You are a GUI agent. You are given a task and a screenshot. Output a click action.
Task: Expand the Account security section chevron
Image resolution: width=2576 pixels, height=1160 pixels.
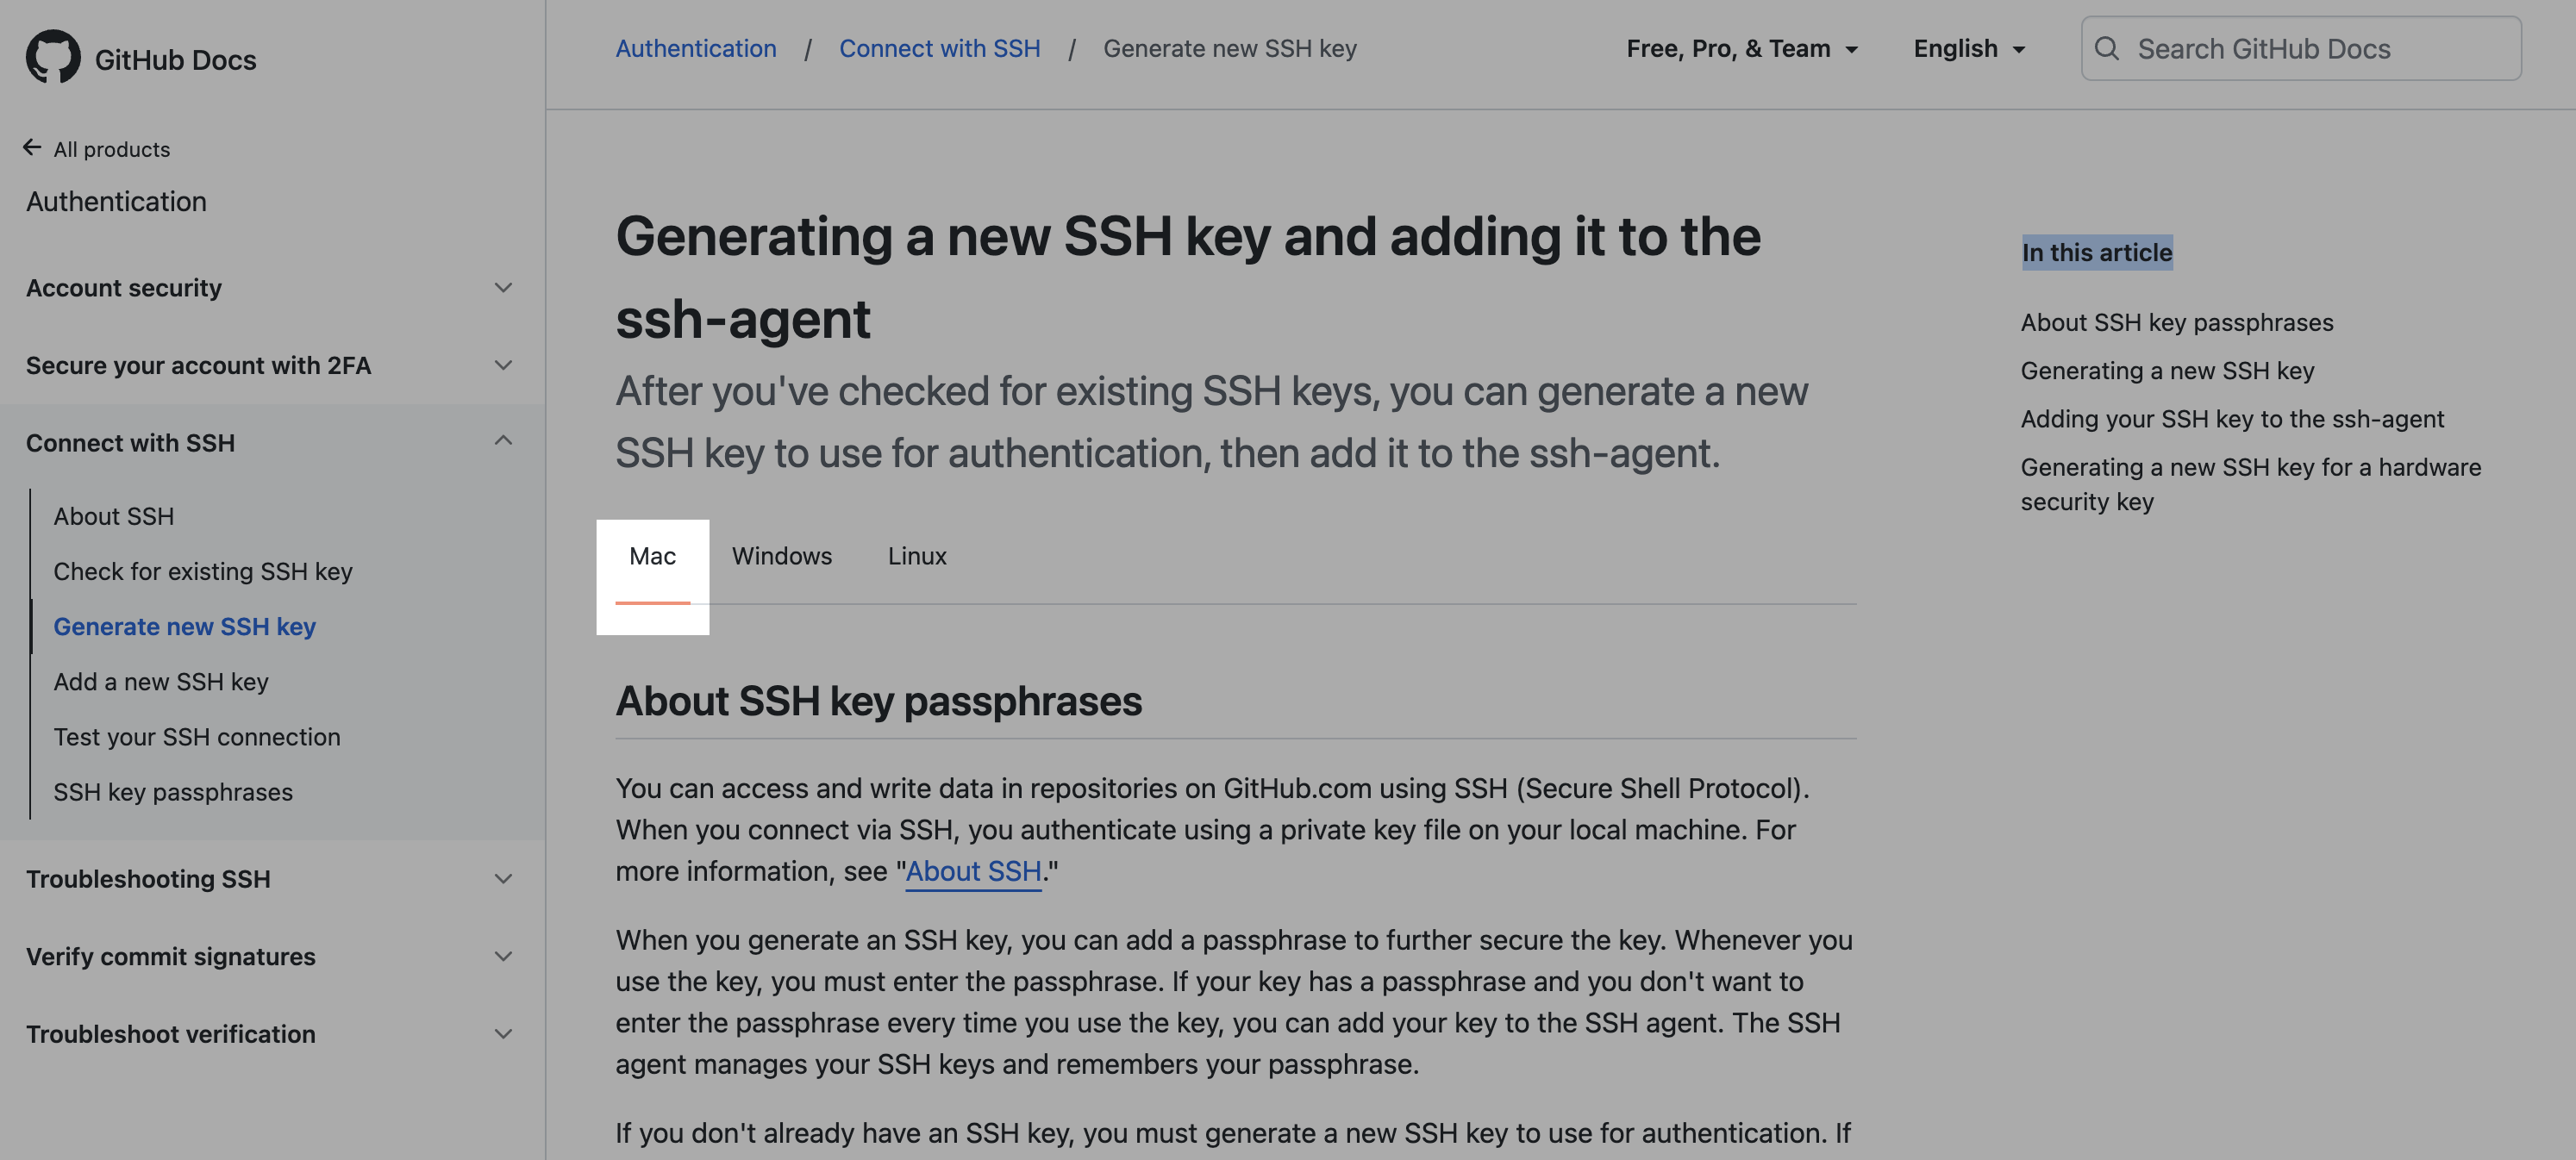click(x=503, y=288)
